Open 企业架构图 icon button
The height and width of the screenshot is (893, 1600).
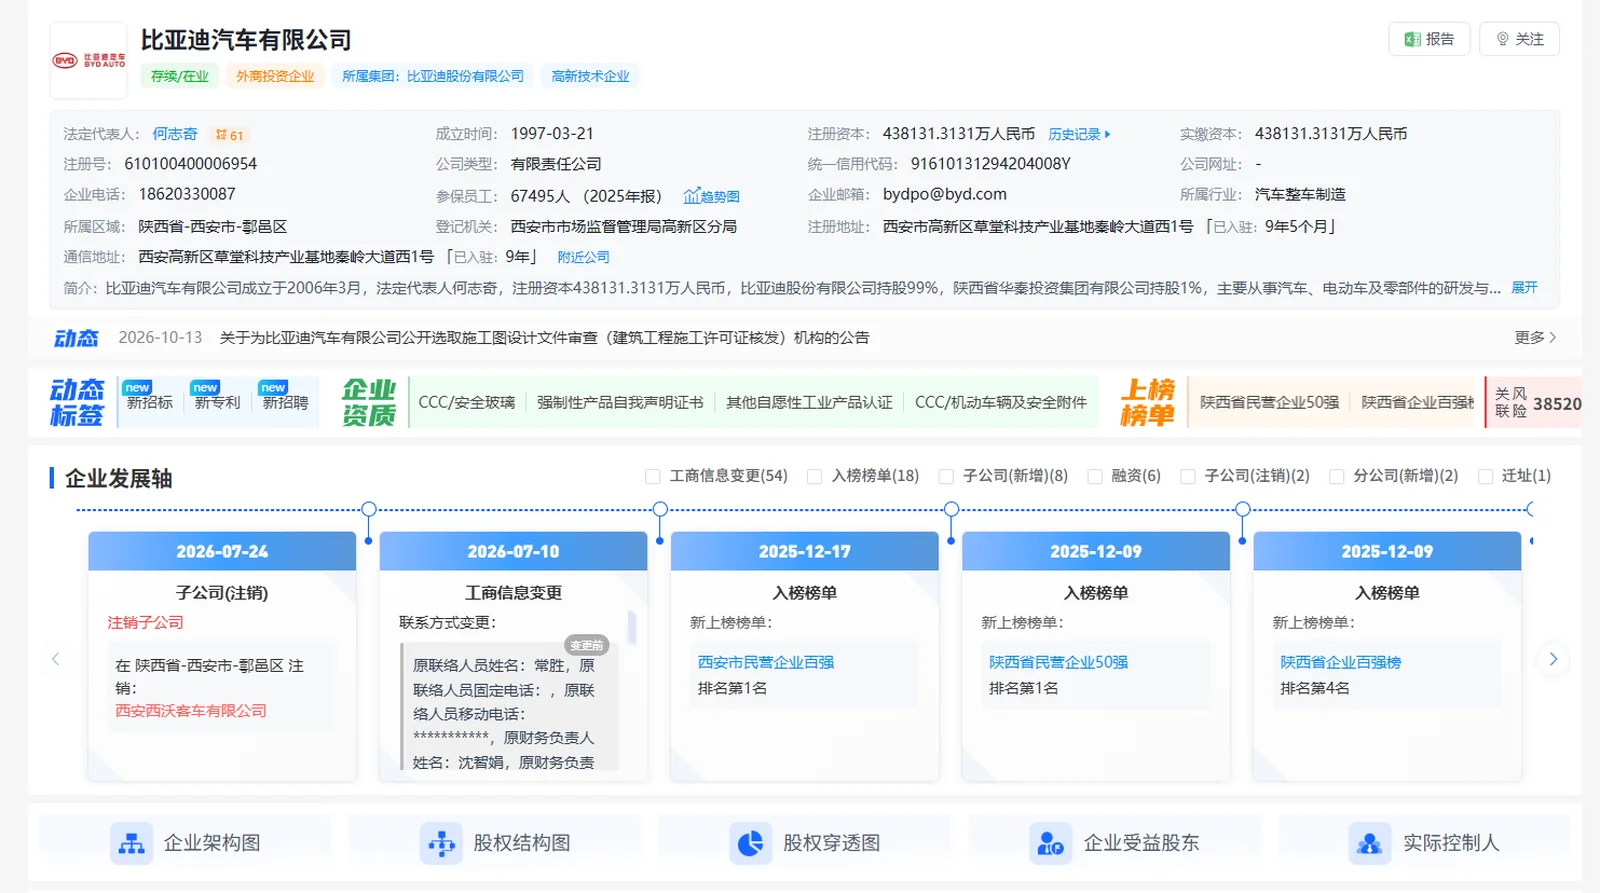tap(185, 843)
